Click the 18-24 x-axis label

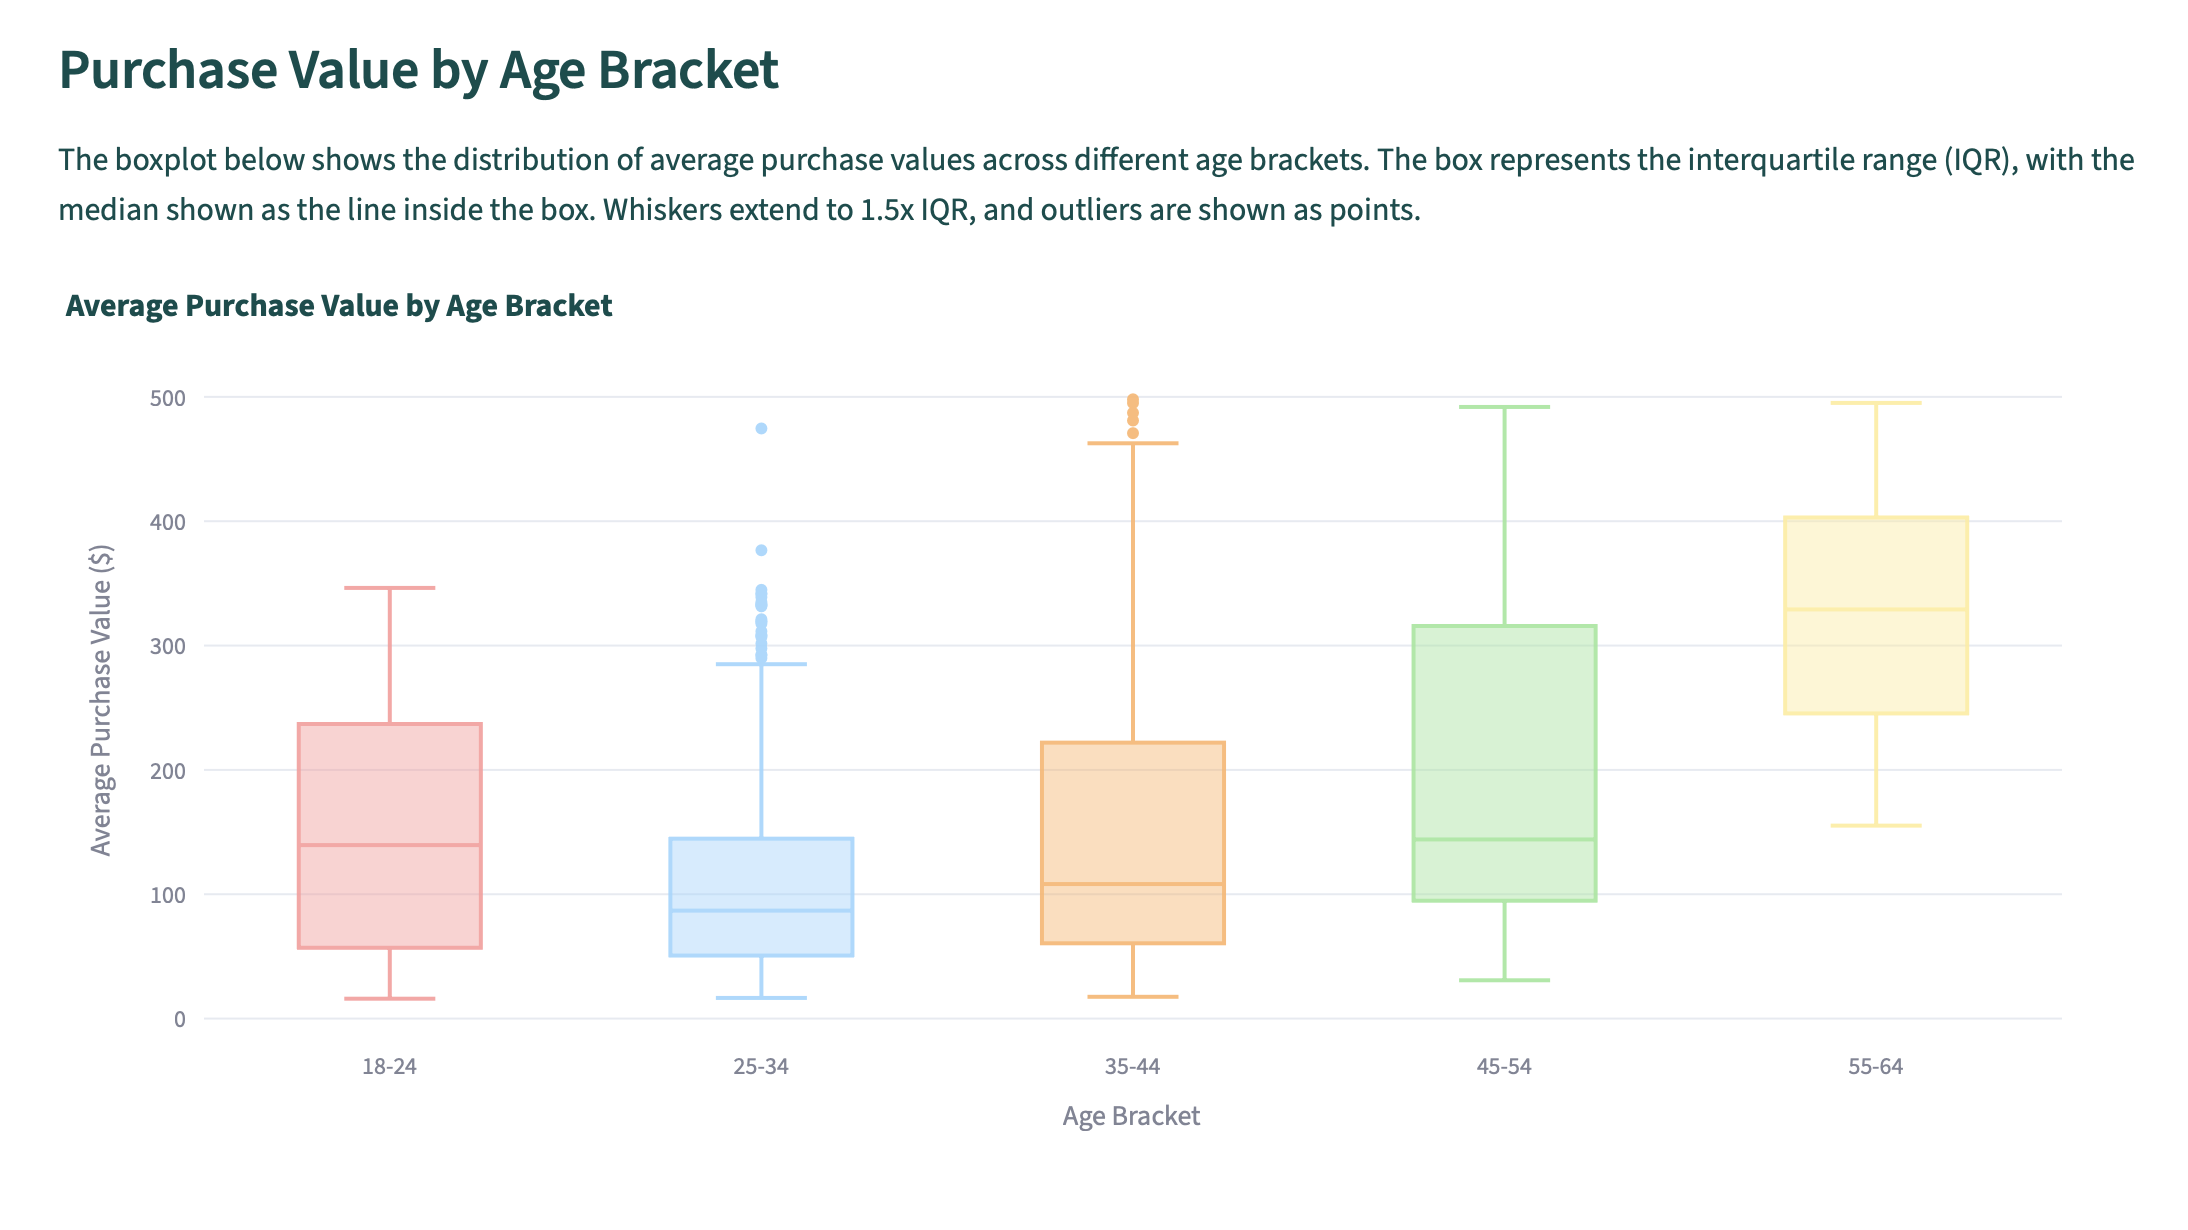click(389, 1067)
